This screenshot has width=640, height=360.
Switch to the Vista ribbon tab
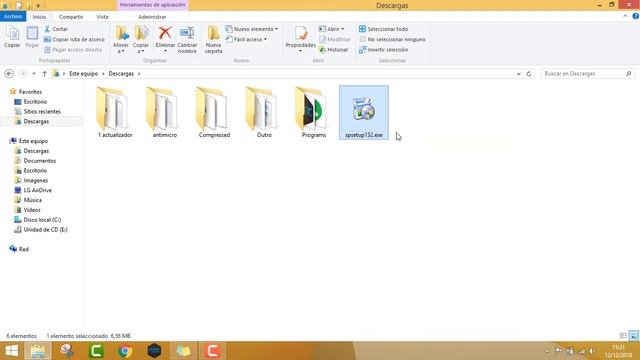pos(102,17)
